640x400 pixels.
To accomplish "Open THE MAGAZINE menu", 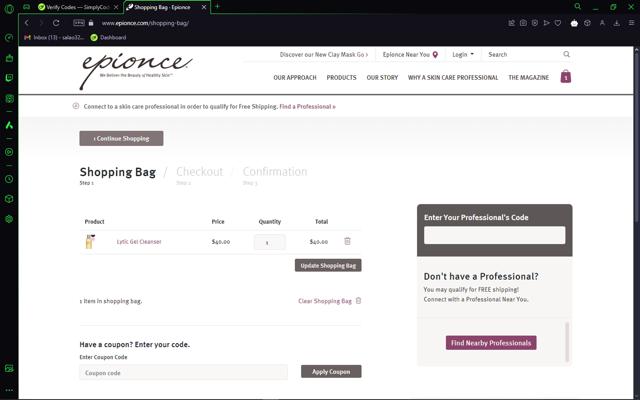I will tap(528, 78).
